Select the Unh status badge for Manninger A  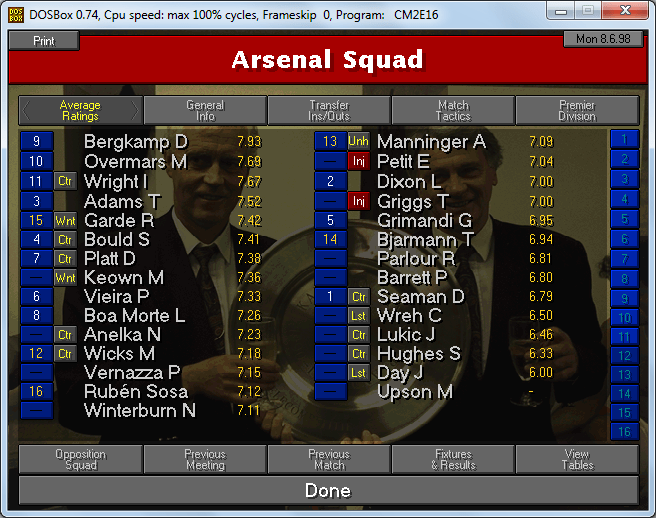(x=359, y=141)
